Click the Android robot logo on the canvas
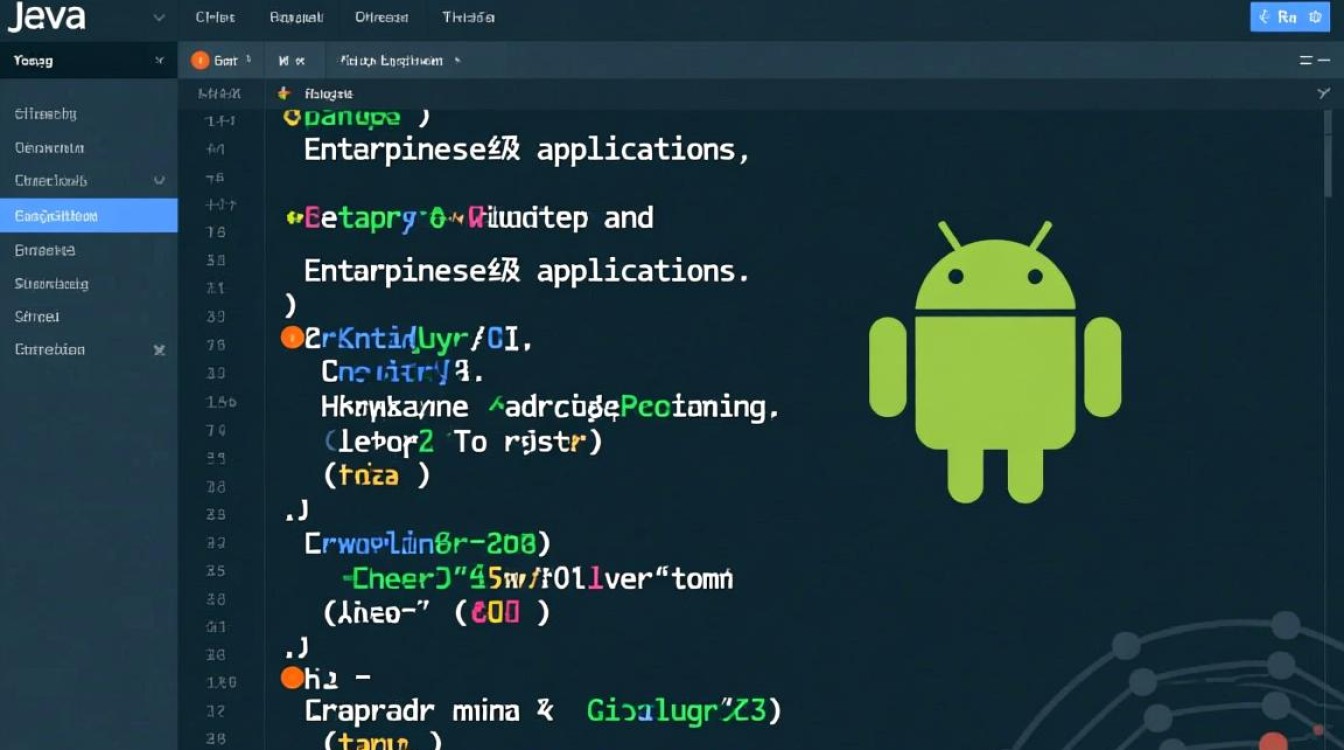Screen dimensions: 1344x750 pos(1000,360)
